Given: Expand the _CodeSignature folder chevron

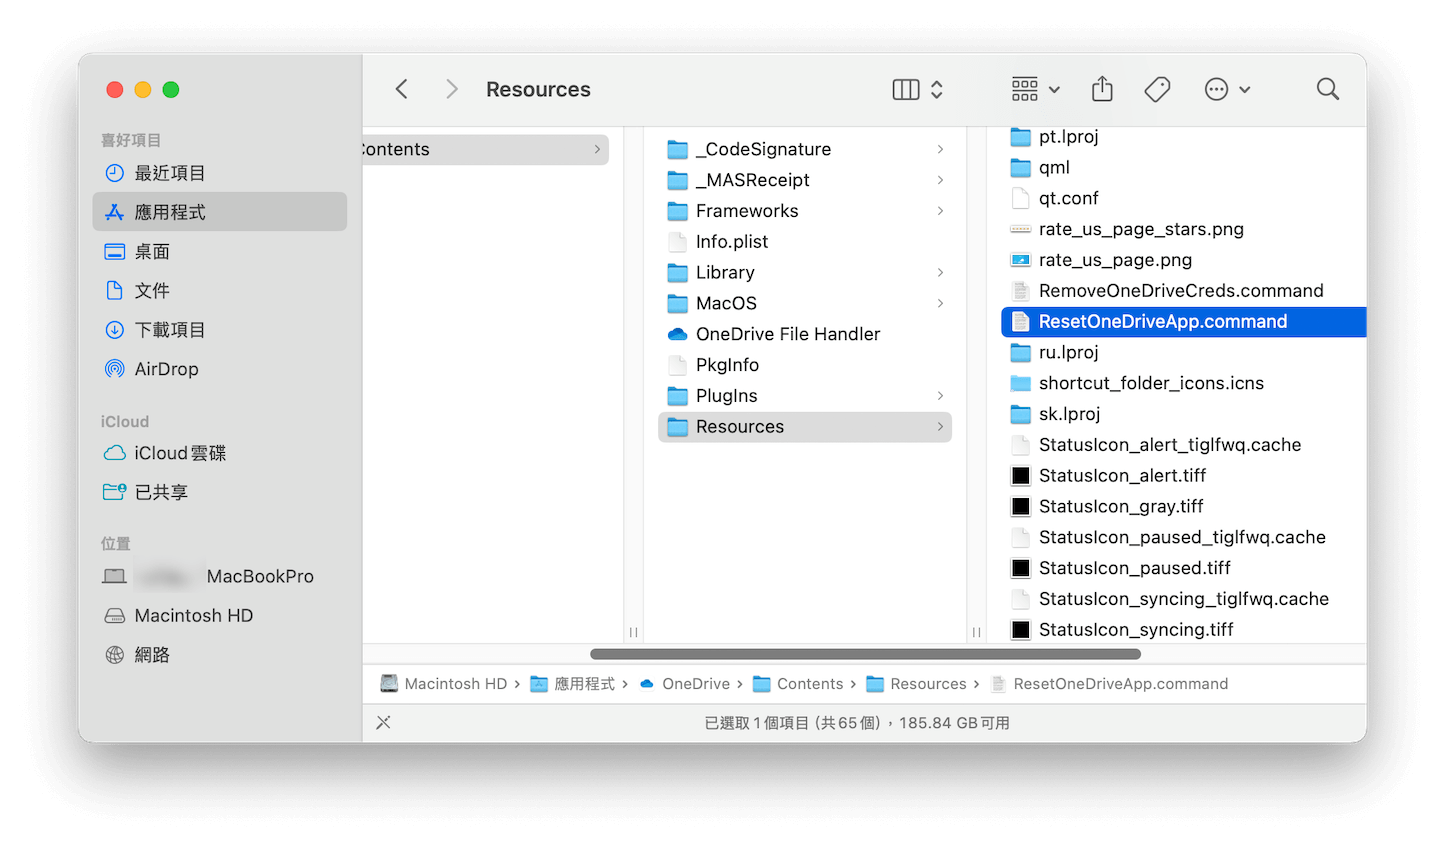Looking at the screenshot, I should (x=940, y=149).
